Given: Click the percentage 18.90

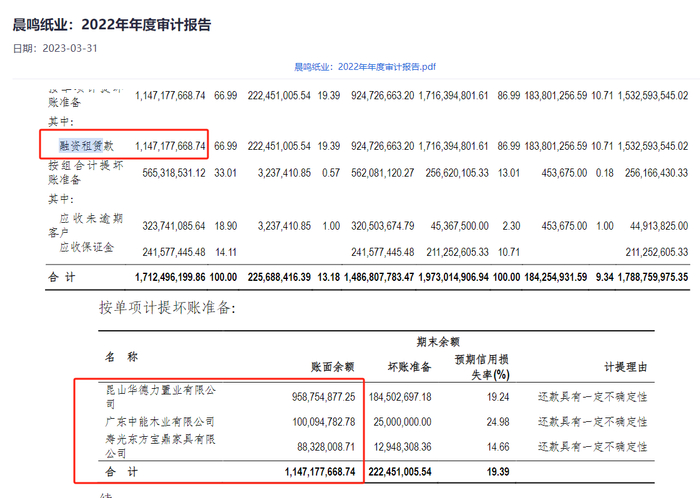Looking at the screenshot, I should [x=225, y=226].
